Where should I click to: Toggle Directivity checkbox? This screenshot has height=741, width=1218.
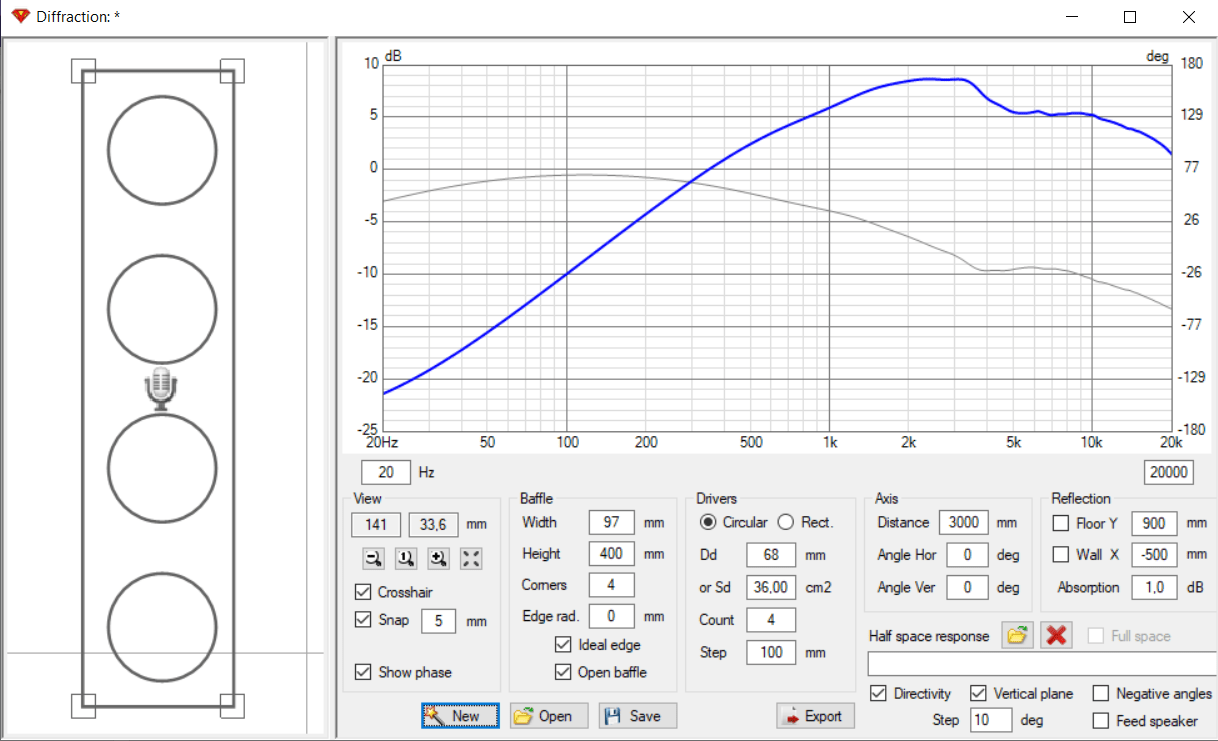click(x=879, y=693)
